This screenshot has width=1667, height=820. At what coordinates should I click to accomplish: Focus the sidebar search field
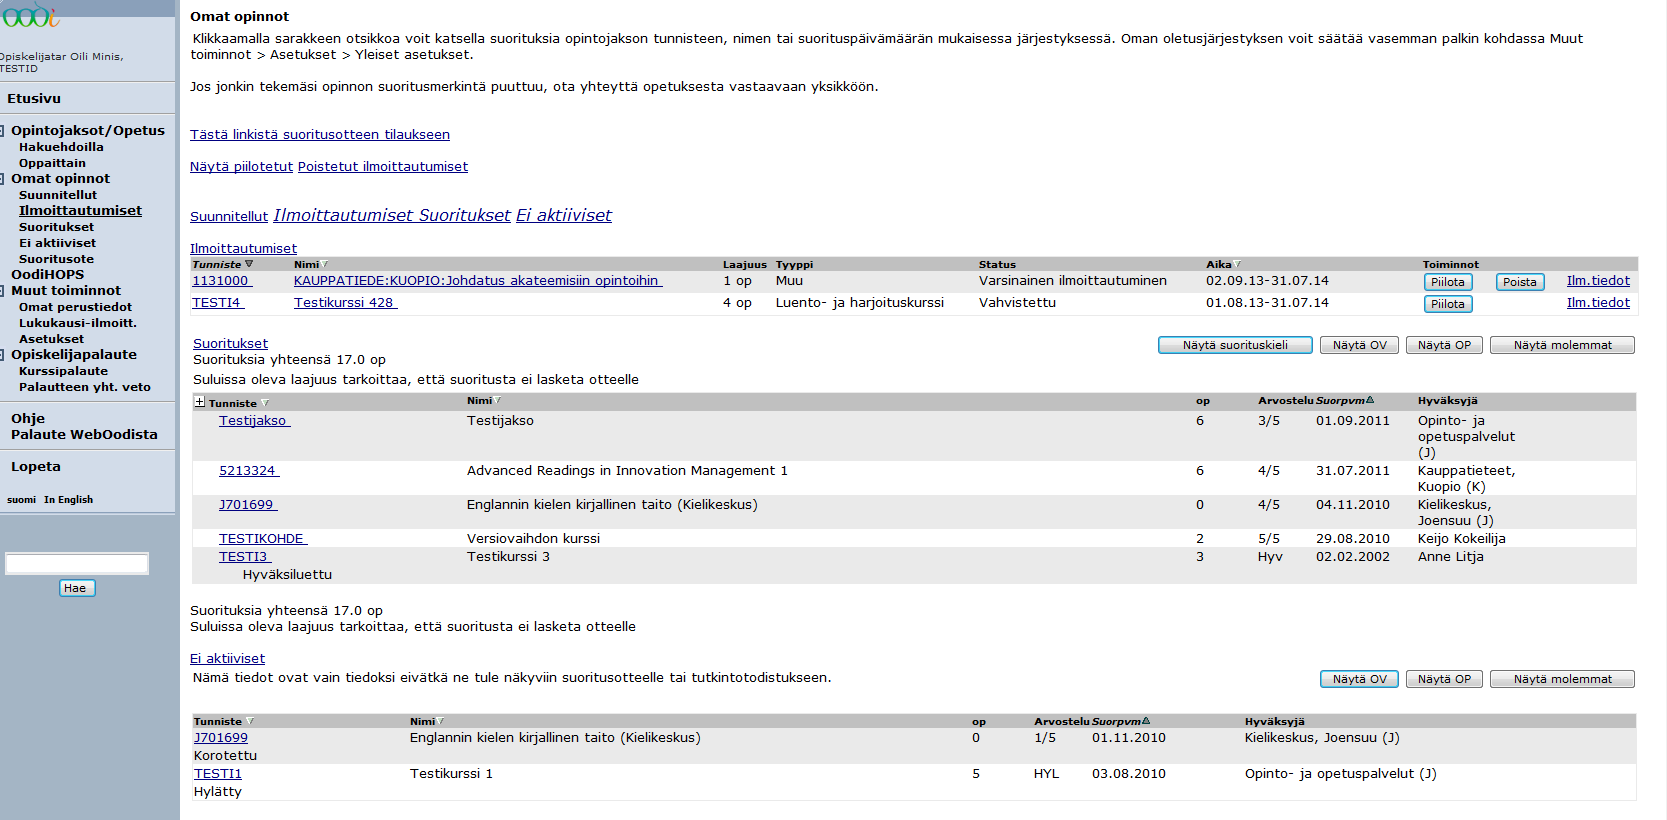[x=77, y=564]
